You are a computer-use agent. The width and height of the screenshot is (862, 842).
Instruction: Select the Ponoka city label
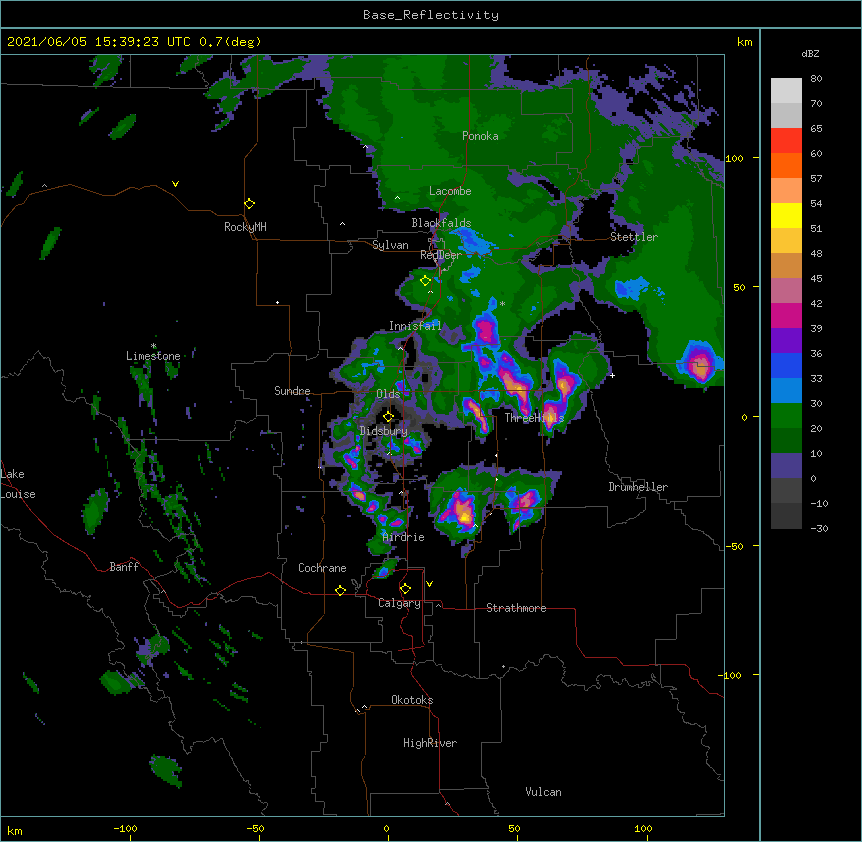click(x=480, y=136)
